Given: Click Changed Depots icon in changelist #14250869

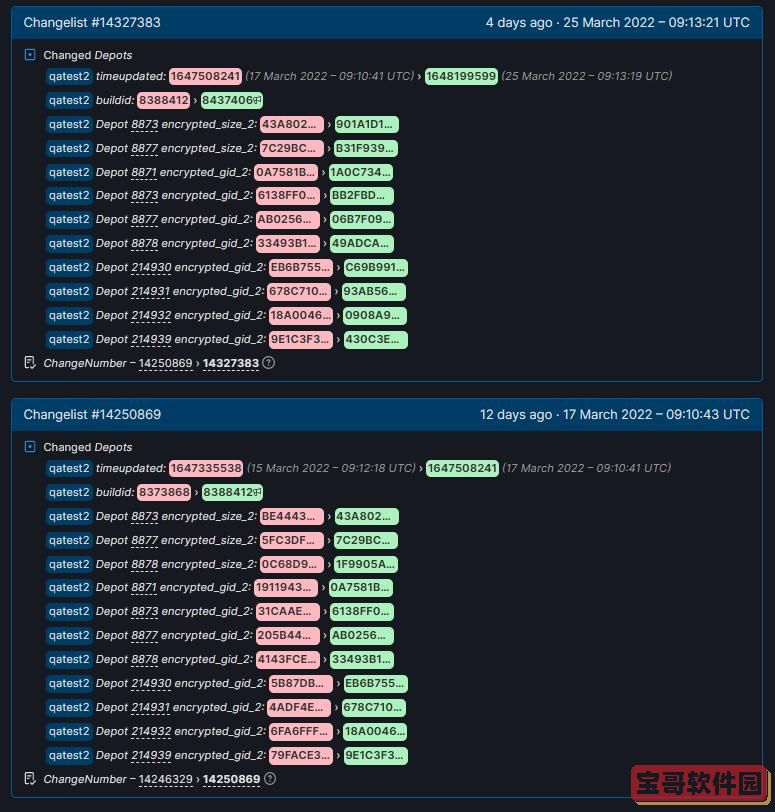Looking at the screenshot, I should click(x=30, y=446).
